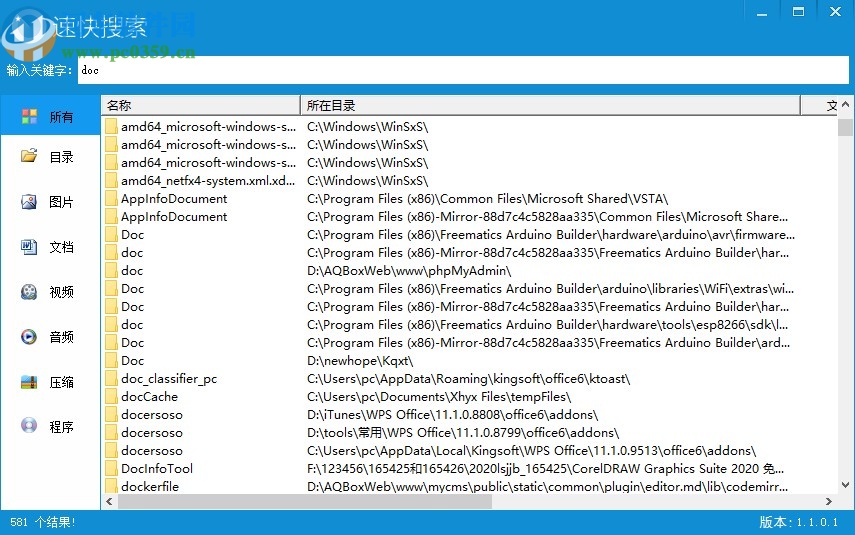Choose the 音频 audio category icon
The height and width of the screenshot is (535, 855).
[29, 336]
